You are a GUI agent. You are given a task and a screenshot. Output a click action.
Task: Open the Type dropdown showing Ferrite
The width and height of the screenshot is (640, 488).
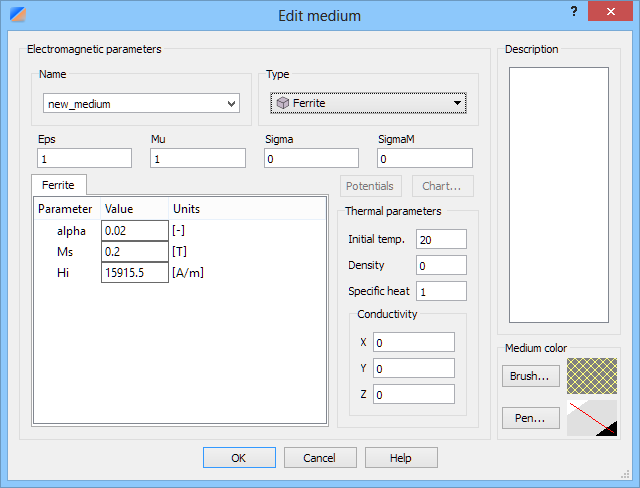368,103
